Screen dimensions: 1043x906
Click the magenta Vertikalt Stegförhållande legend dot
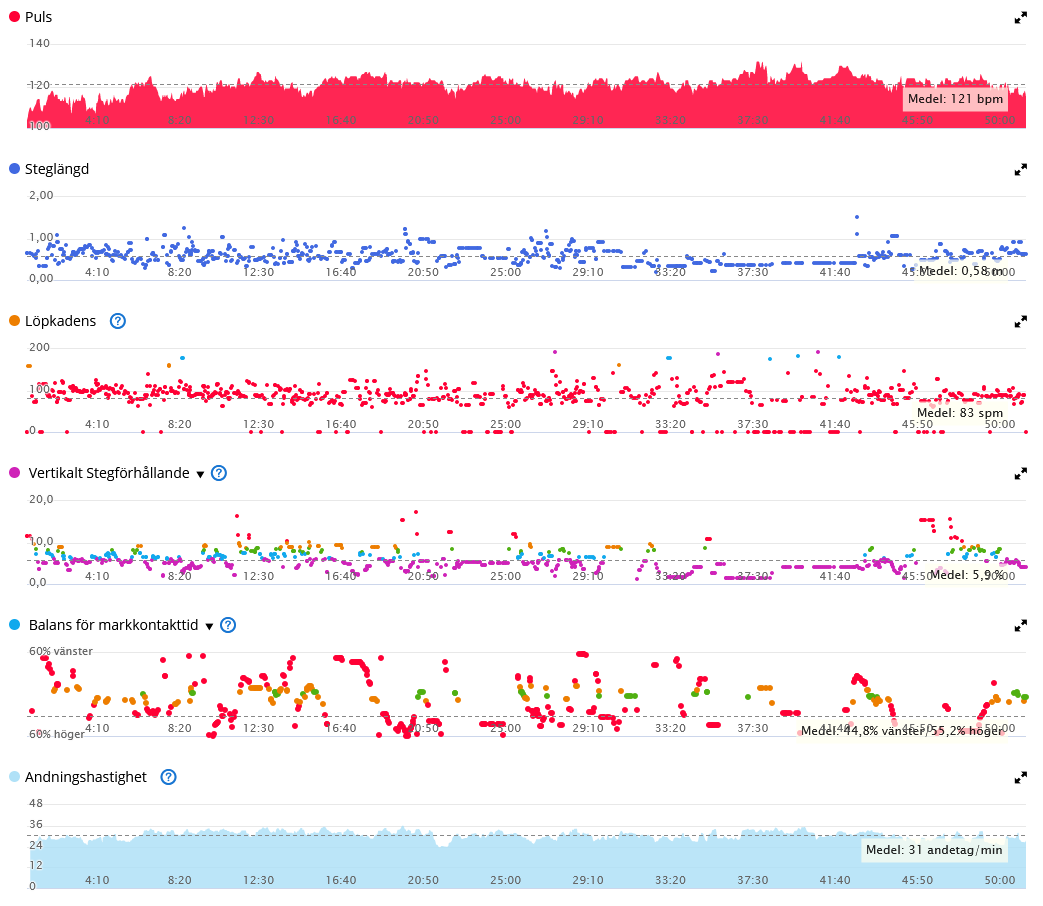point(14,473)
